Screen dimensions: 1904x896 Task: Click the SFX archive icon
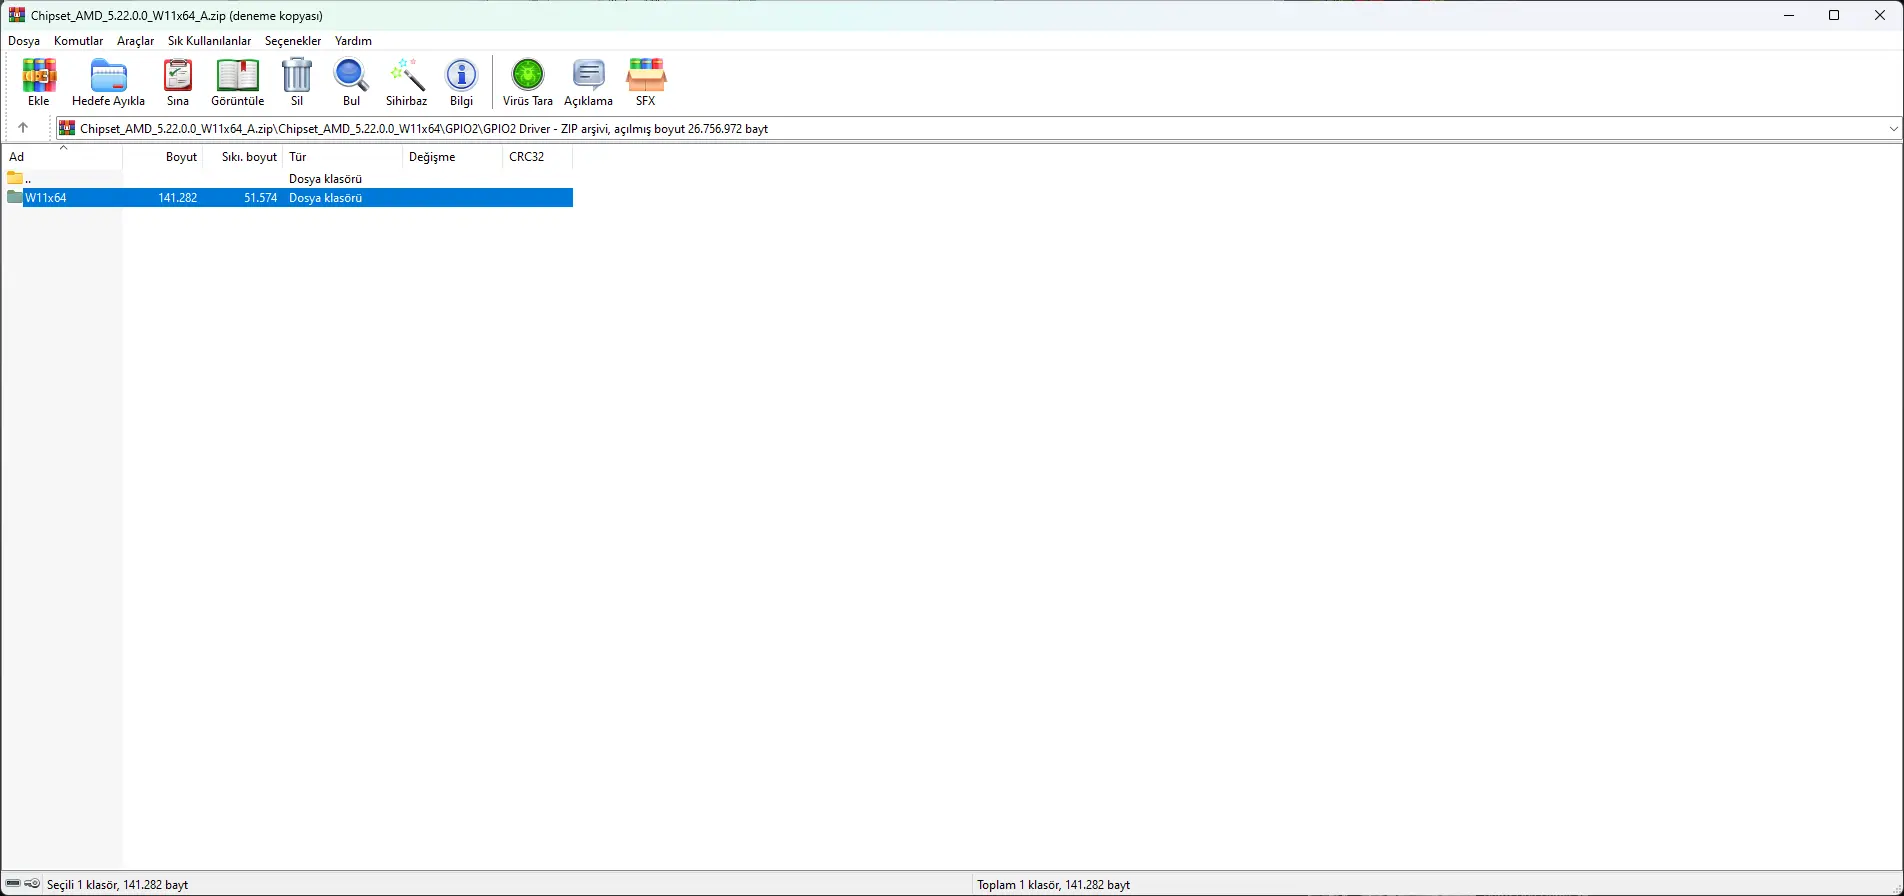(x=646, y=82)
